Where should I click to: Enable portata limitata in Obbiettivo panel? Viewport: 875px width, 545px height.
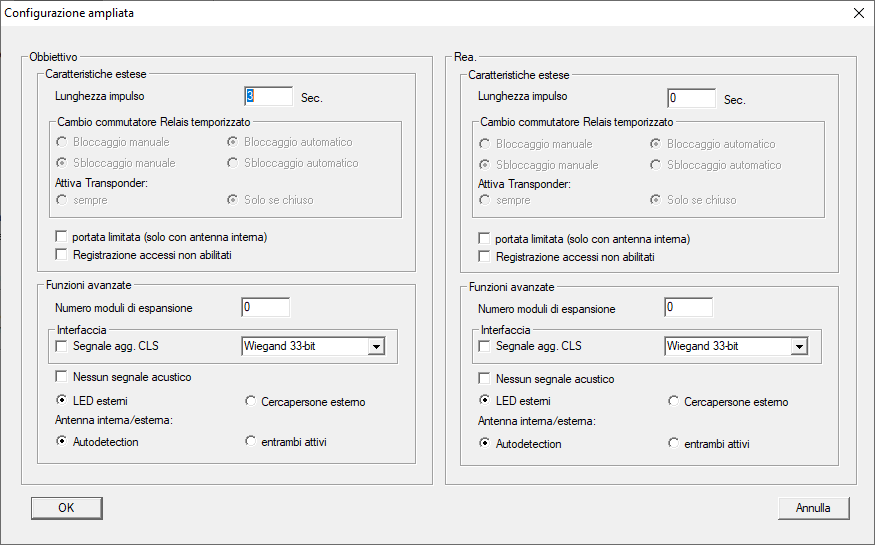[63, 238]
